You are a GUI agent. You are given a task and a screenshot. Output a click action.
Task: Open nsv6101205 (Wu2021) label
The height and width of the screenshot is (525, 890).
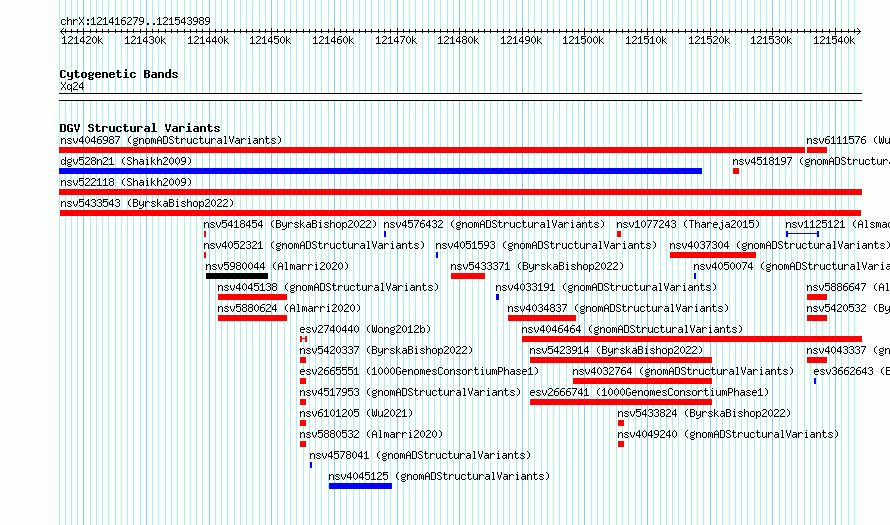coord(356,413)
